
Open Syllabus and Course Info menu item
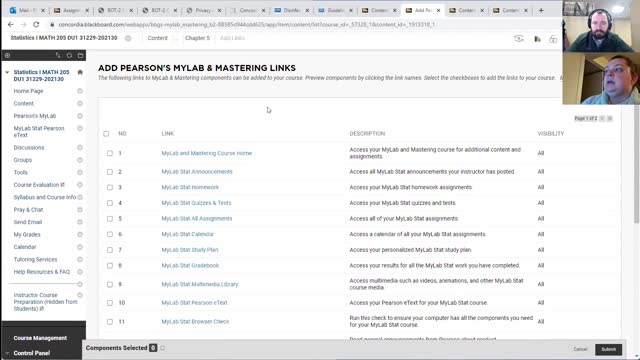[45, 198]
